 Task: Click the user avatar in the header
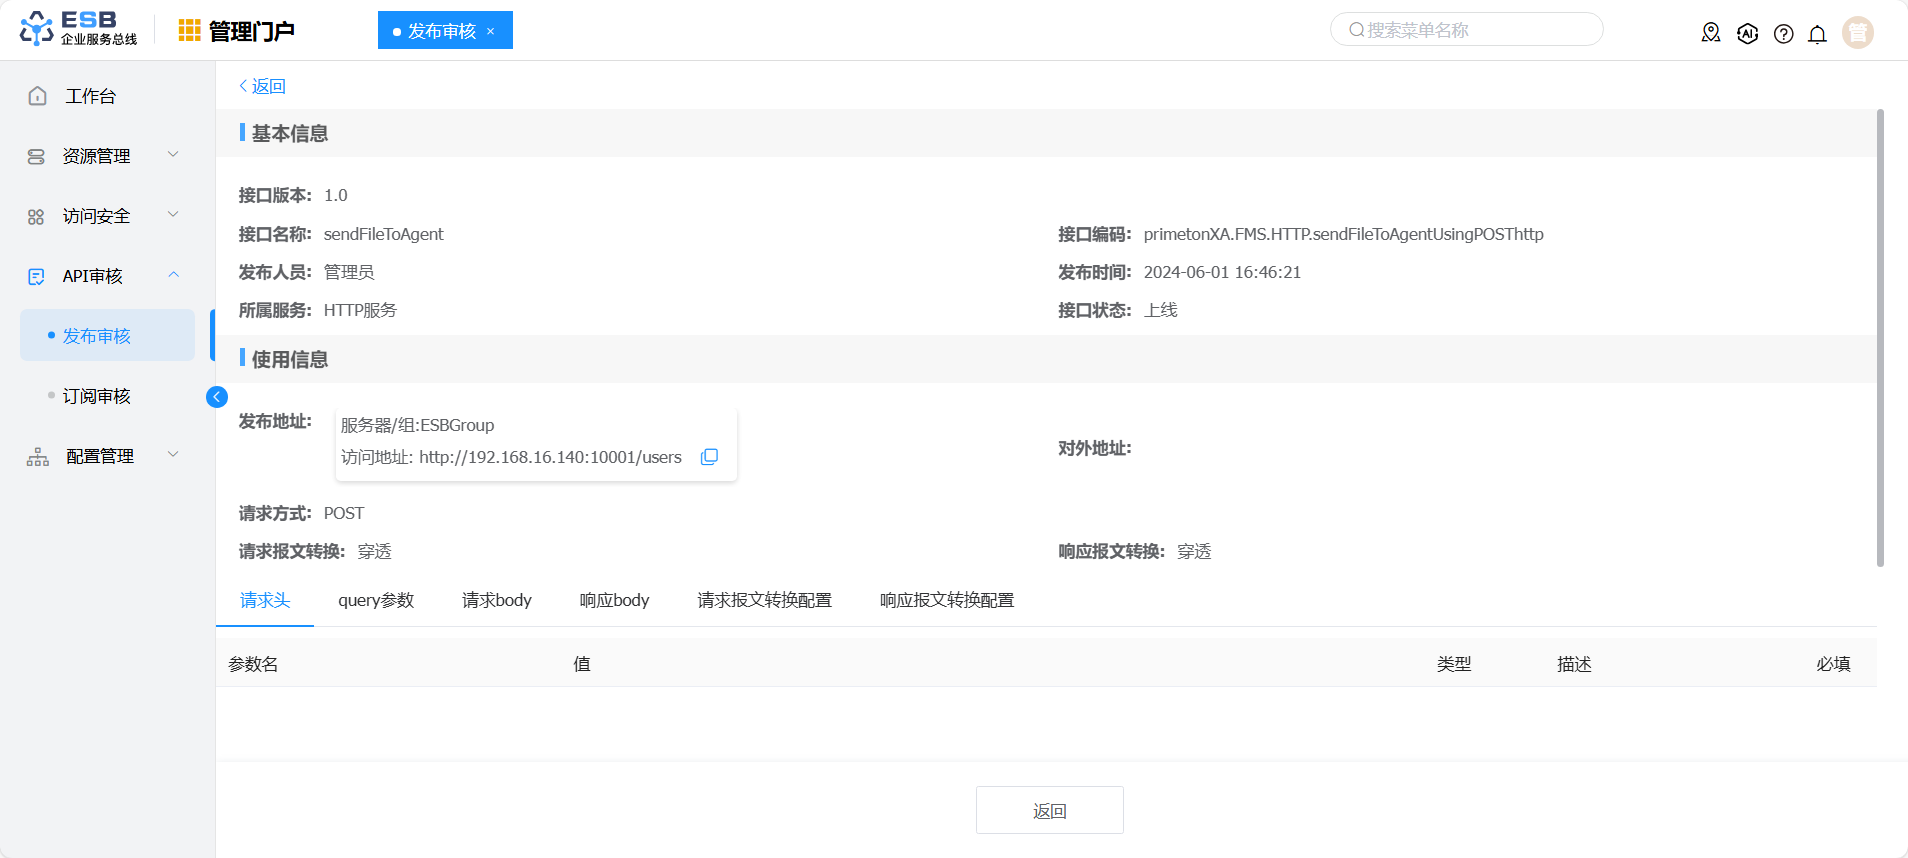tap(1857, 33)
